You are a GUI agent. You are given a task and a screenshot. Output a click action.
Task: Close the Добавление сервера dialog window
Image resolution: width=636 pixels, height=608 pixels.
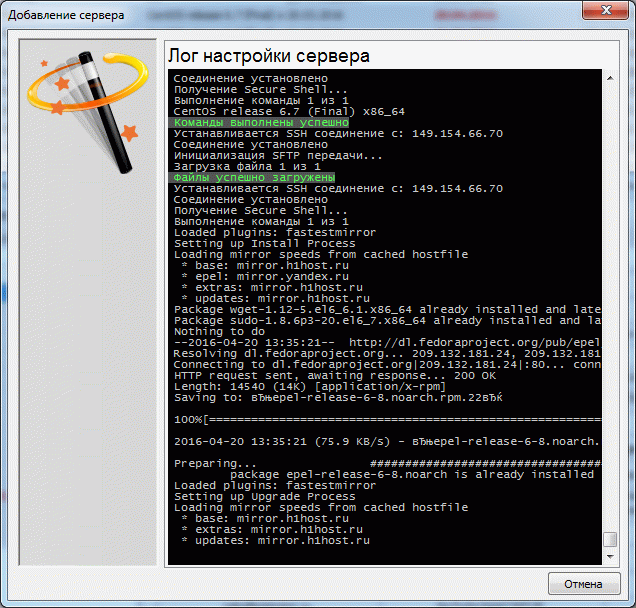[x=606, y=10]
